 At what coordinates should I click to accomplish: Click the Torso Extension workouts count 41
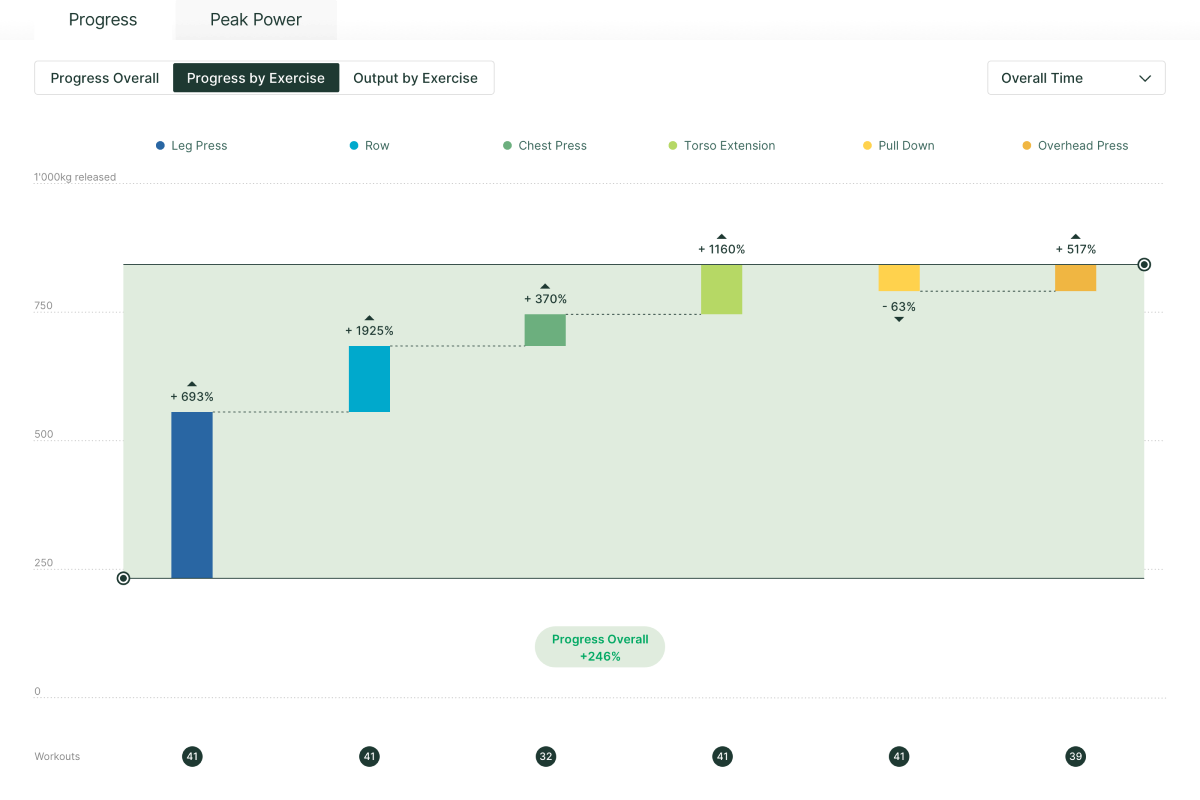(722, 757)
